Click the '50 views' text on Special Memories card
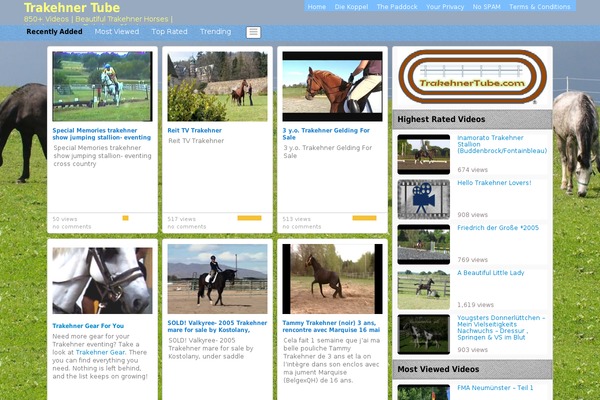Image resolution: width=600 pixels, height=400 pixels. click(x=65, y=219)
